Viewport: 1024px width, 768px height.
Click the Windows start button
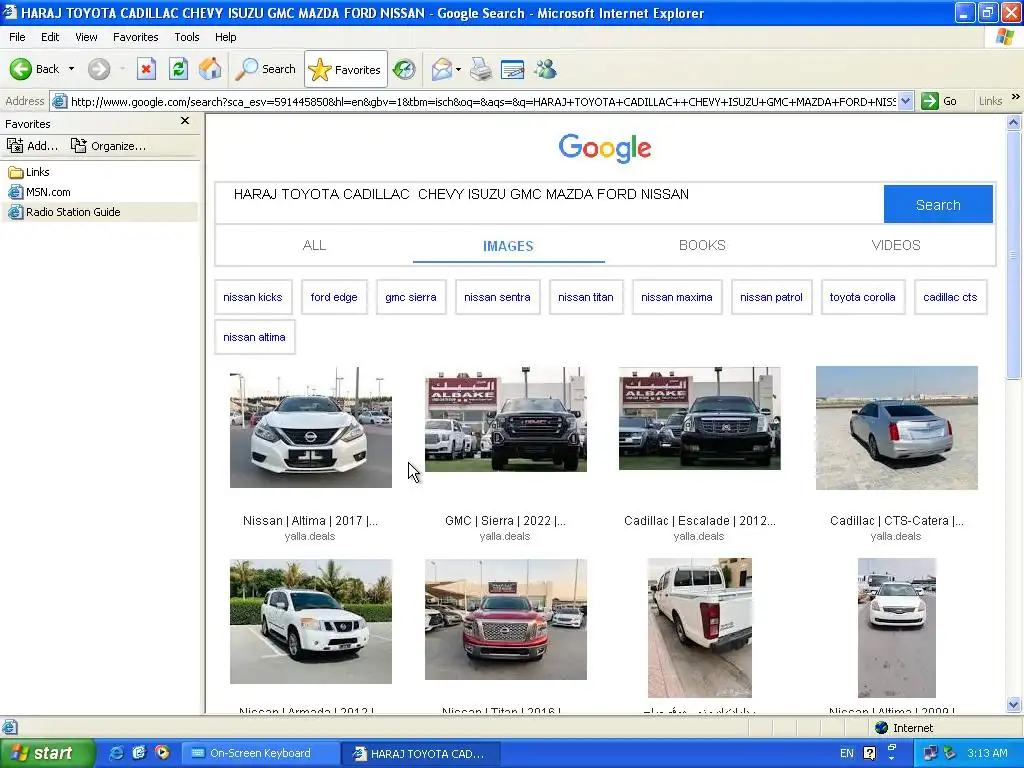click(46, 753)
